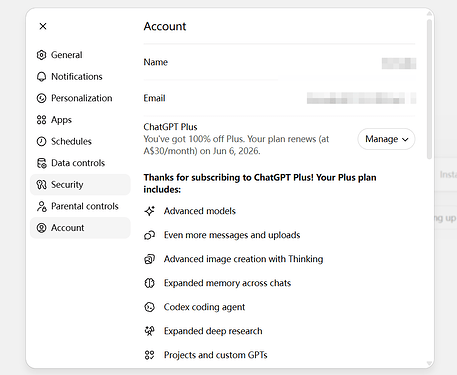Click the Apps grid icon
This screenshot has height=375, width=457.
[x=41, y=120]
